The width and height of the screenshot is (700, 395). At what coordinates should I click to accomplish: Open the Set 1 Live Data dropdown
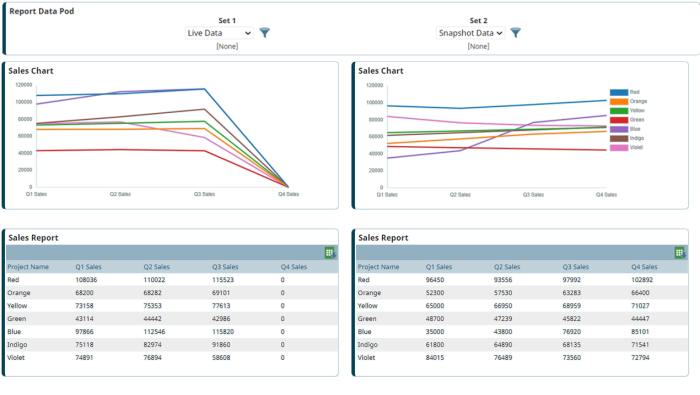coord(219,33)
